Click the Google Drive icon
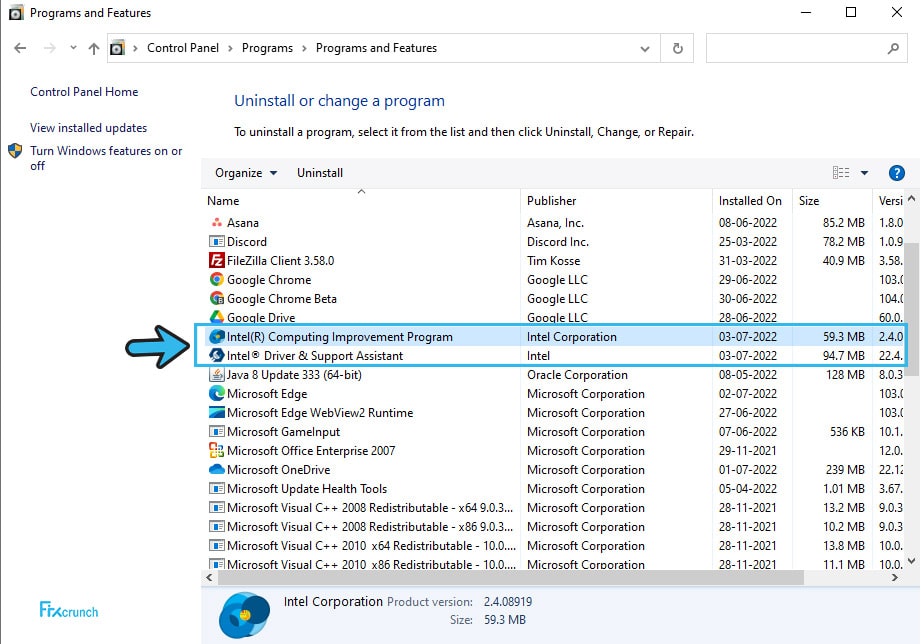 pos(217,317)
